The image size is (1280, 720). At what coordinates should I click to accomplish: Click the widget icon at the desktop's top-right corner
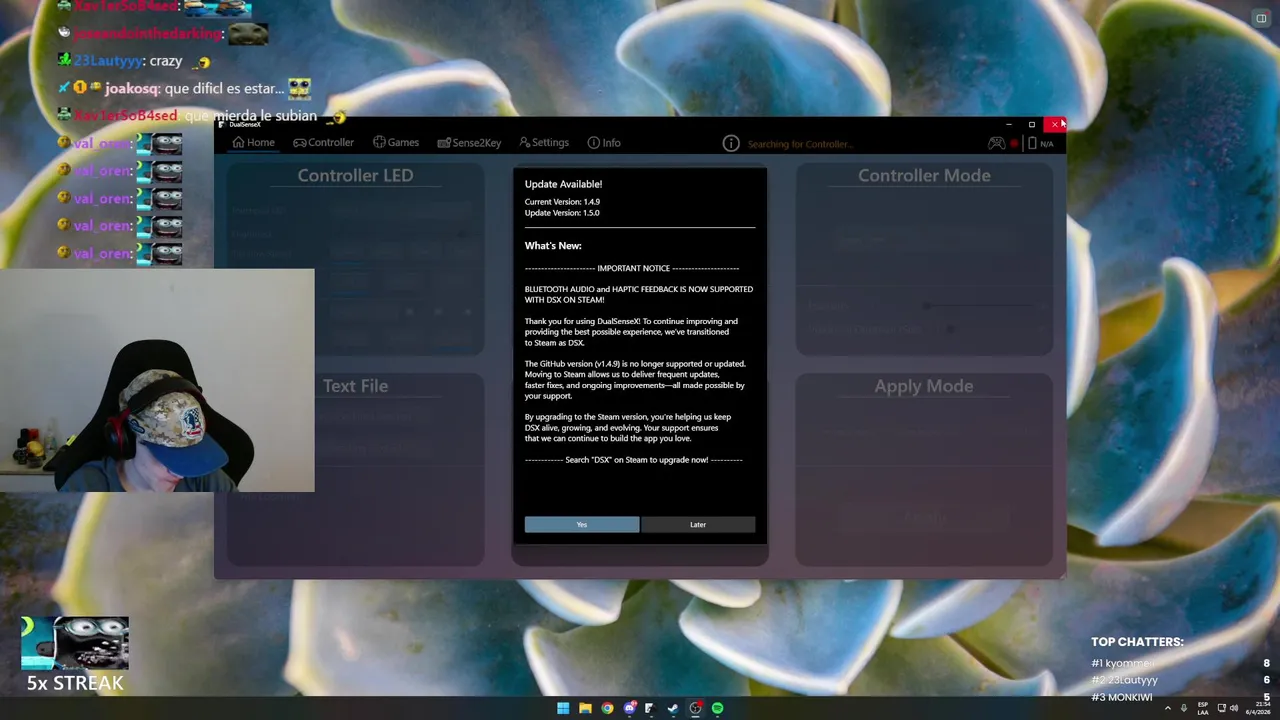click(x=1261, y=18)
